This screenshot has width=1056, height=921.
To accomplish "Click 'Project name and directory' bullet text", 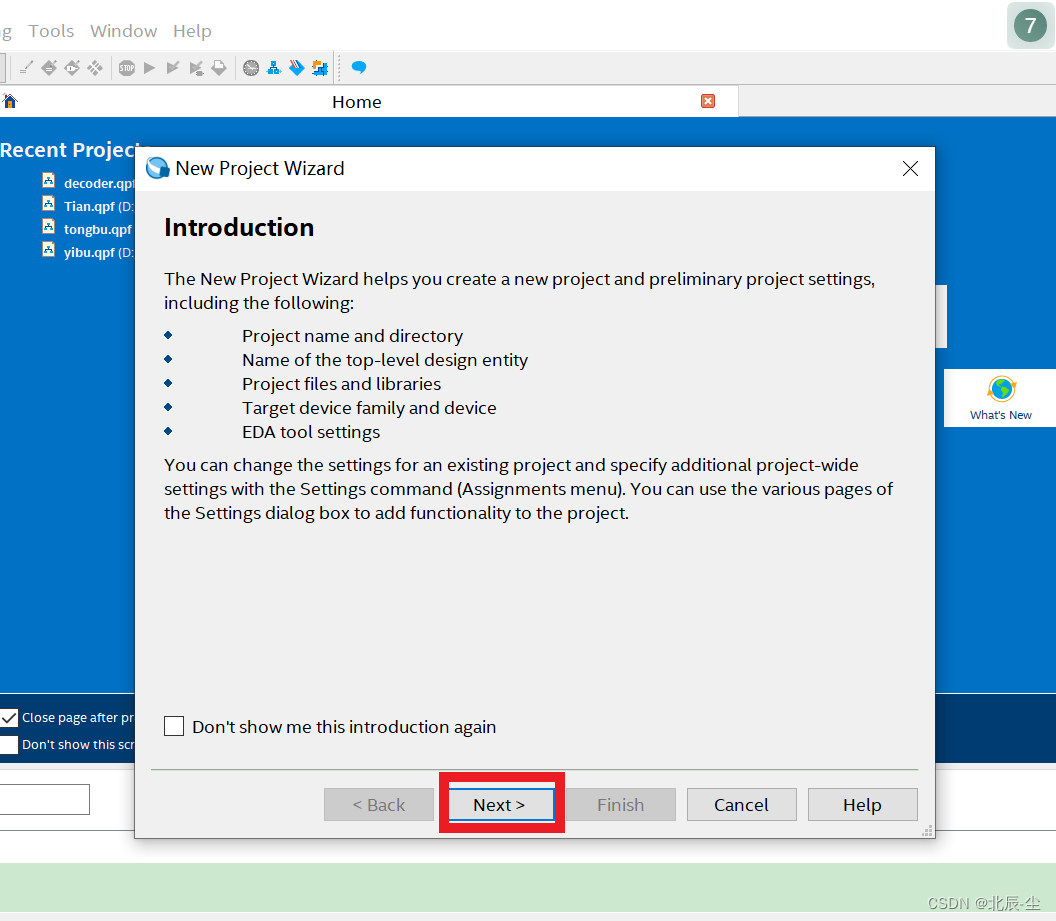I will (352, 336).
